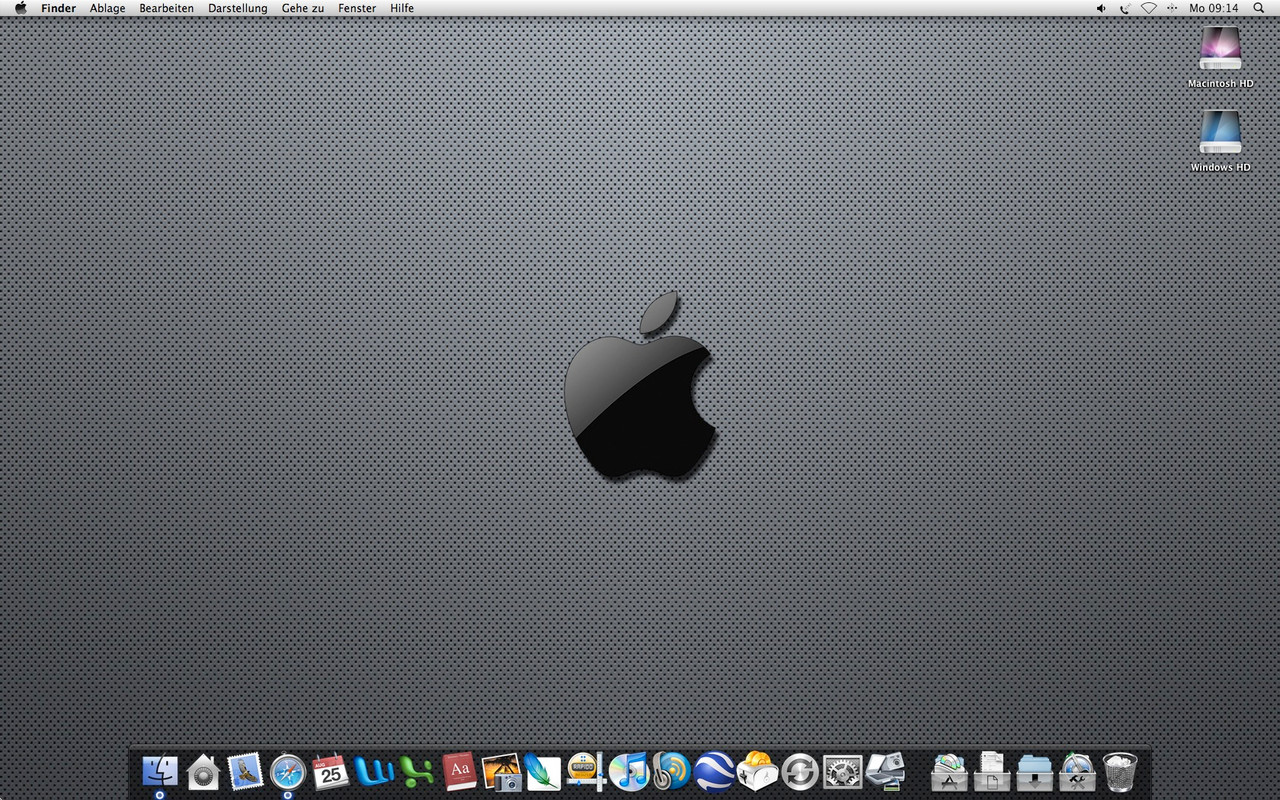Launch the grey sync arrows app
This screenshot has width=1280, height=800.
coord(800,772)
